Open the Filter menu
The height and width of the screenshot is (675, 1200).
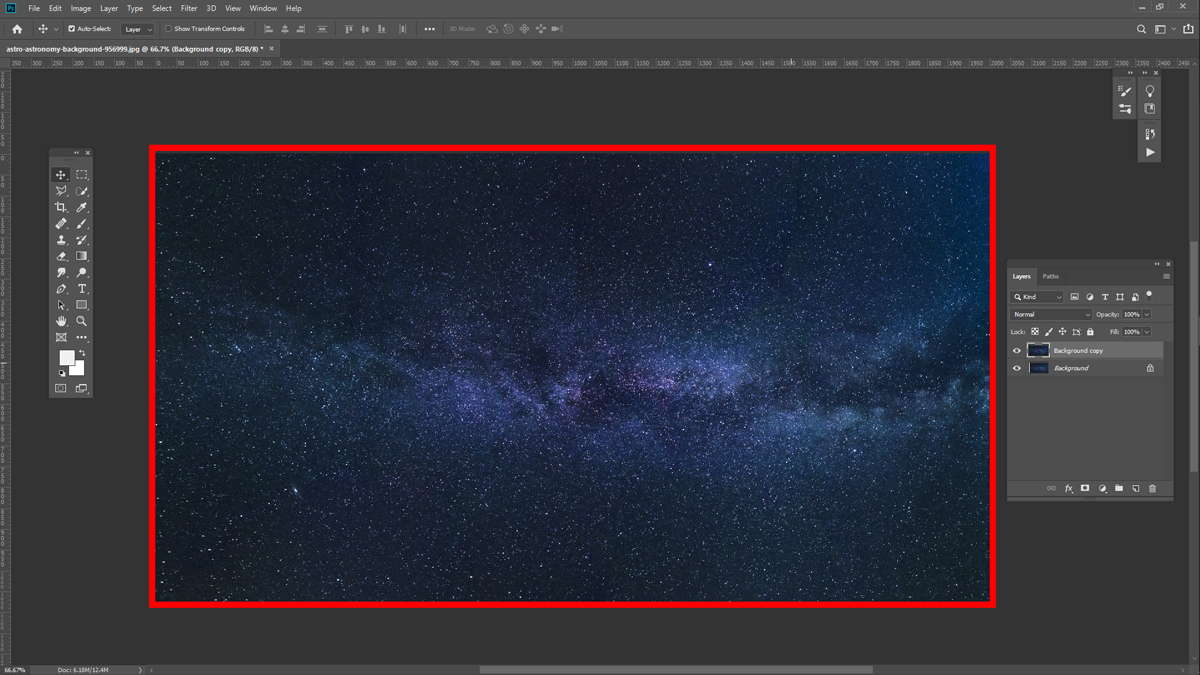click(x=189, y=8)
